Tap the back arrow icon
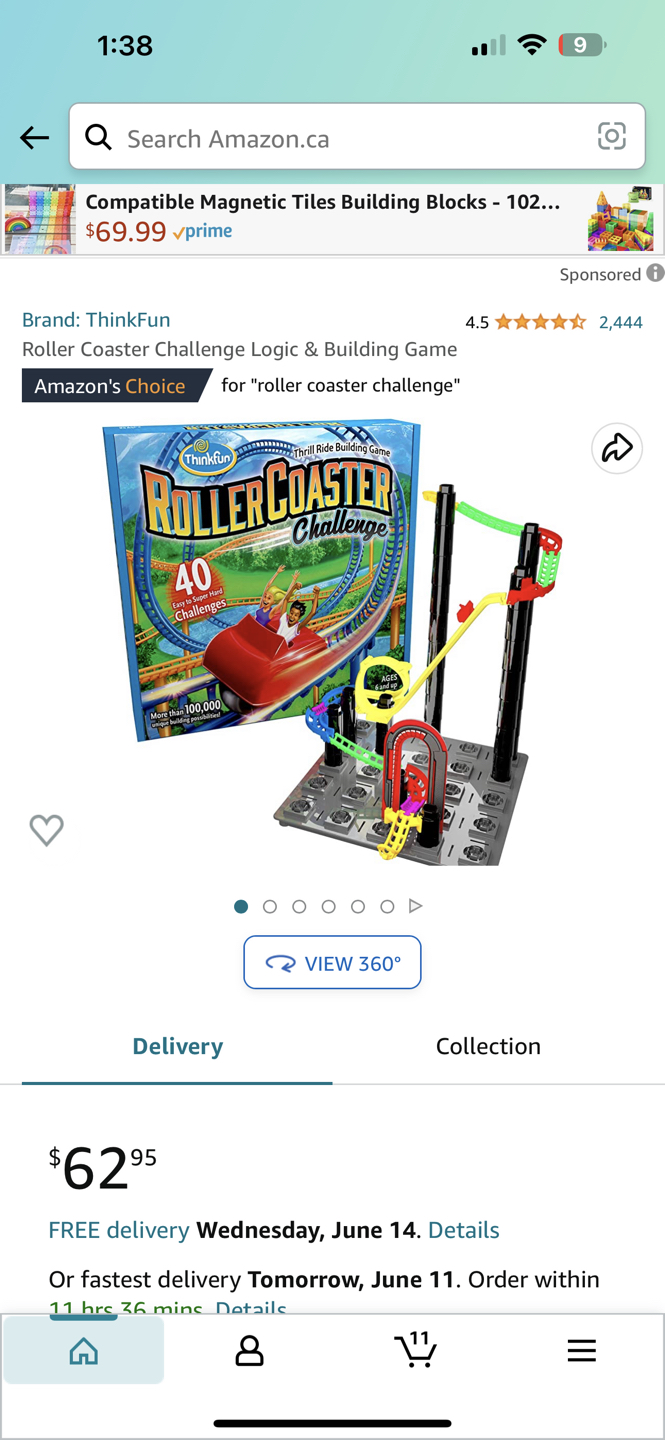The height and width of the screenshot is (1440, 665). [34, 137]
